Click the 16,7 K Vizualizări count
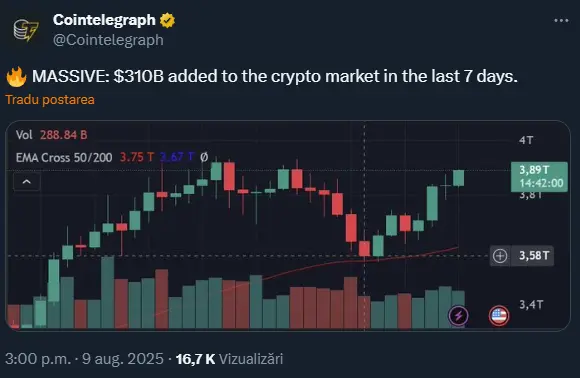 pyautogui.click(x=229, y=359)
